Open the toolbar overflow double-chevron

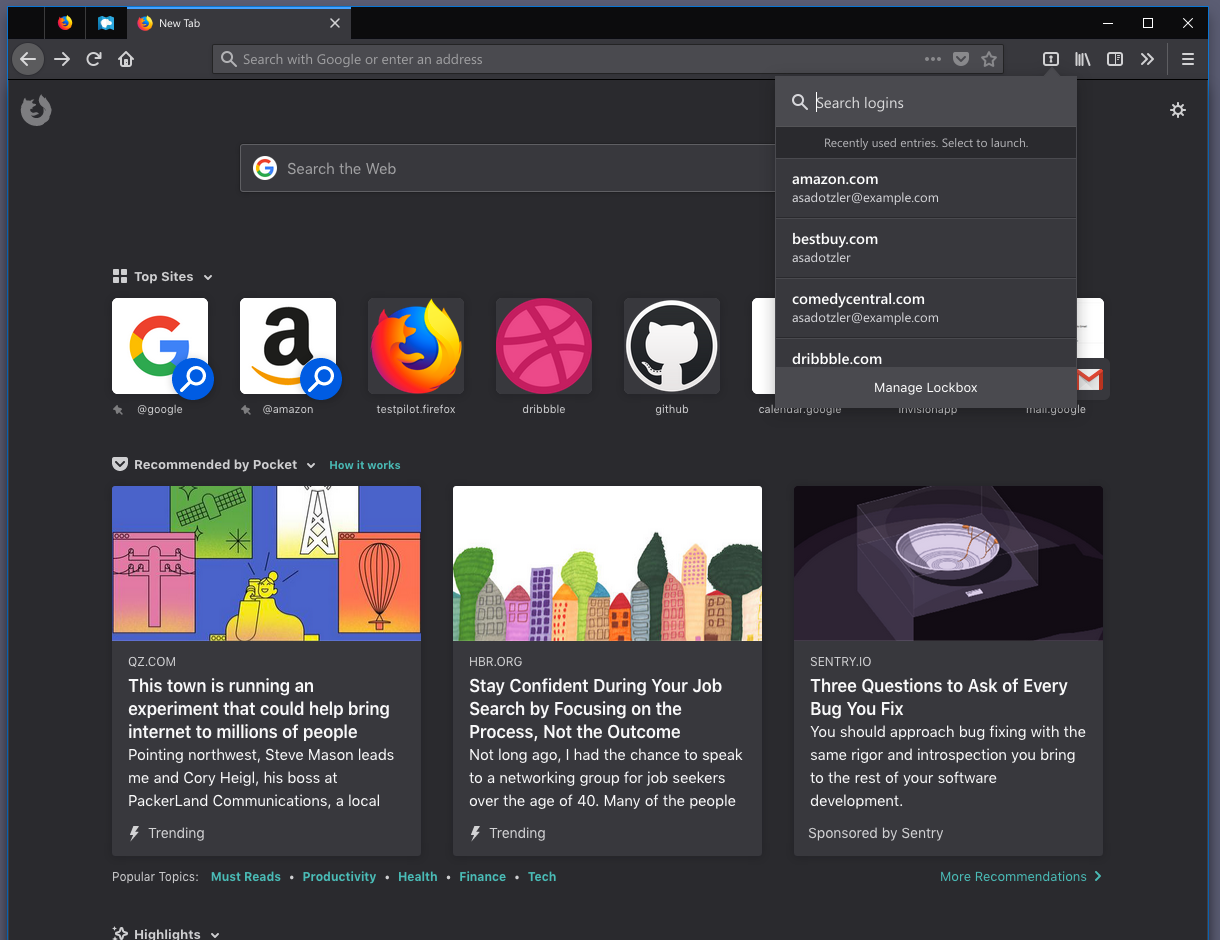(1148, 59)
